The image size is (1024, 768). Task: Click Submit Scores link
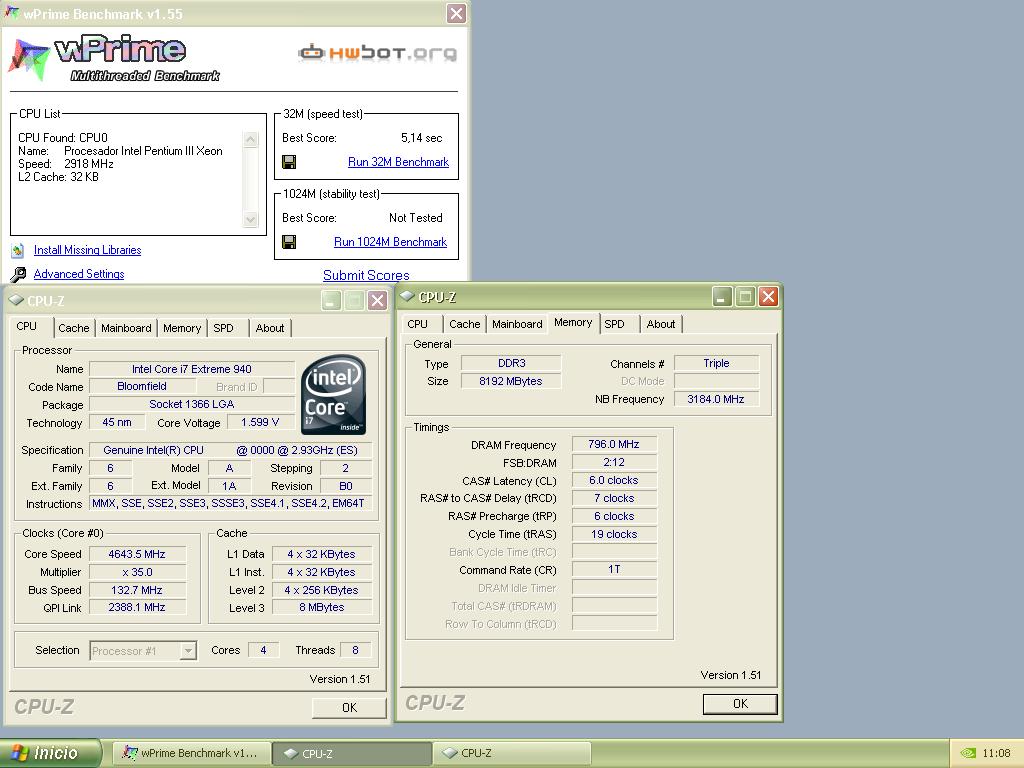click(x=366, y=276)
